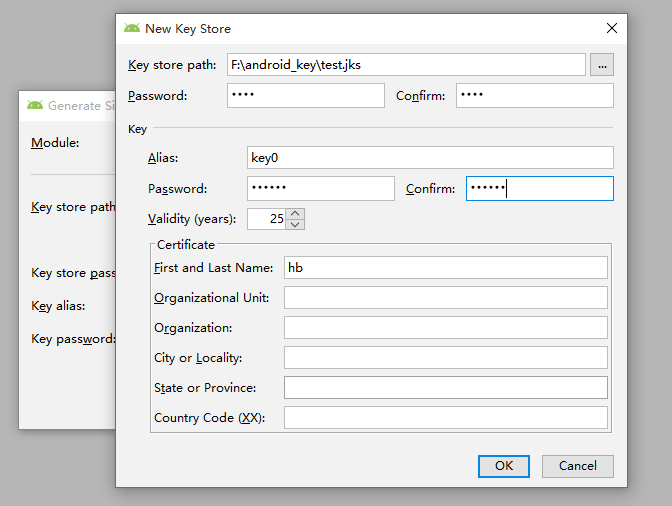Click the Android icon in Generate Signed dialog

pos(35,105)
